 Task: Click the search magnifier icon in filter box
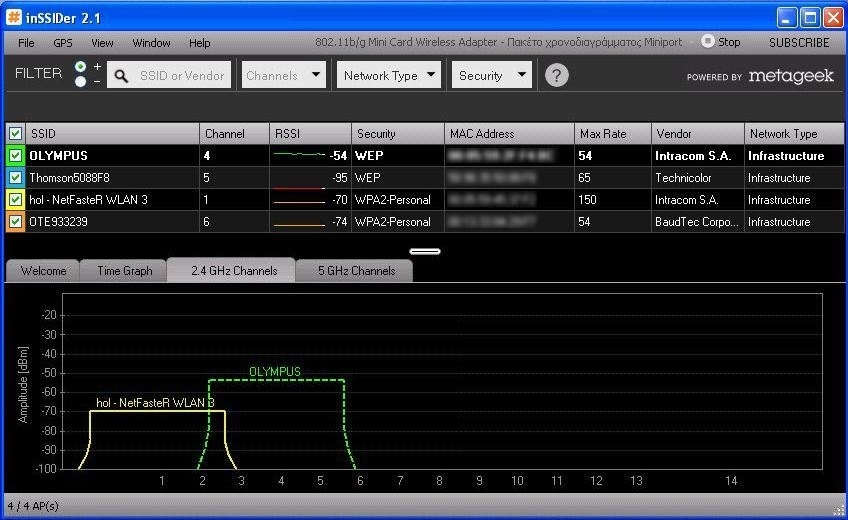click(121, 76)
